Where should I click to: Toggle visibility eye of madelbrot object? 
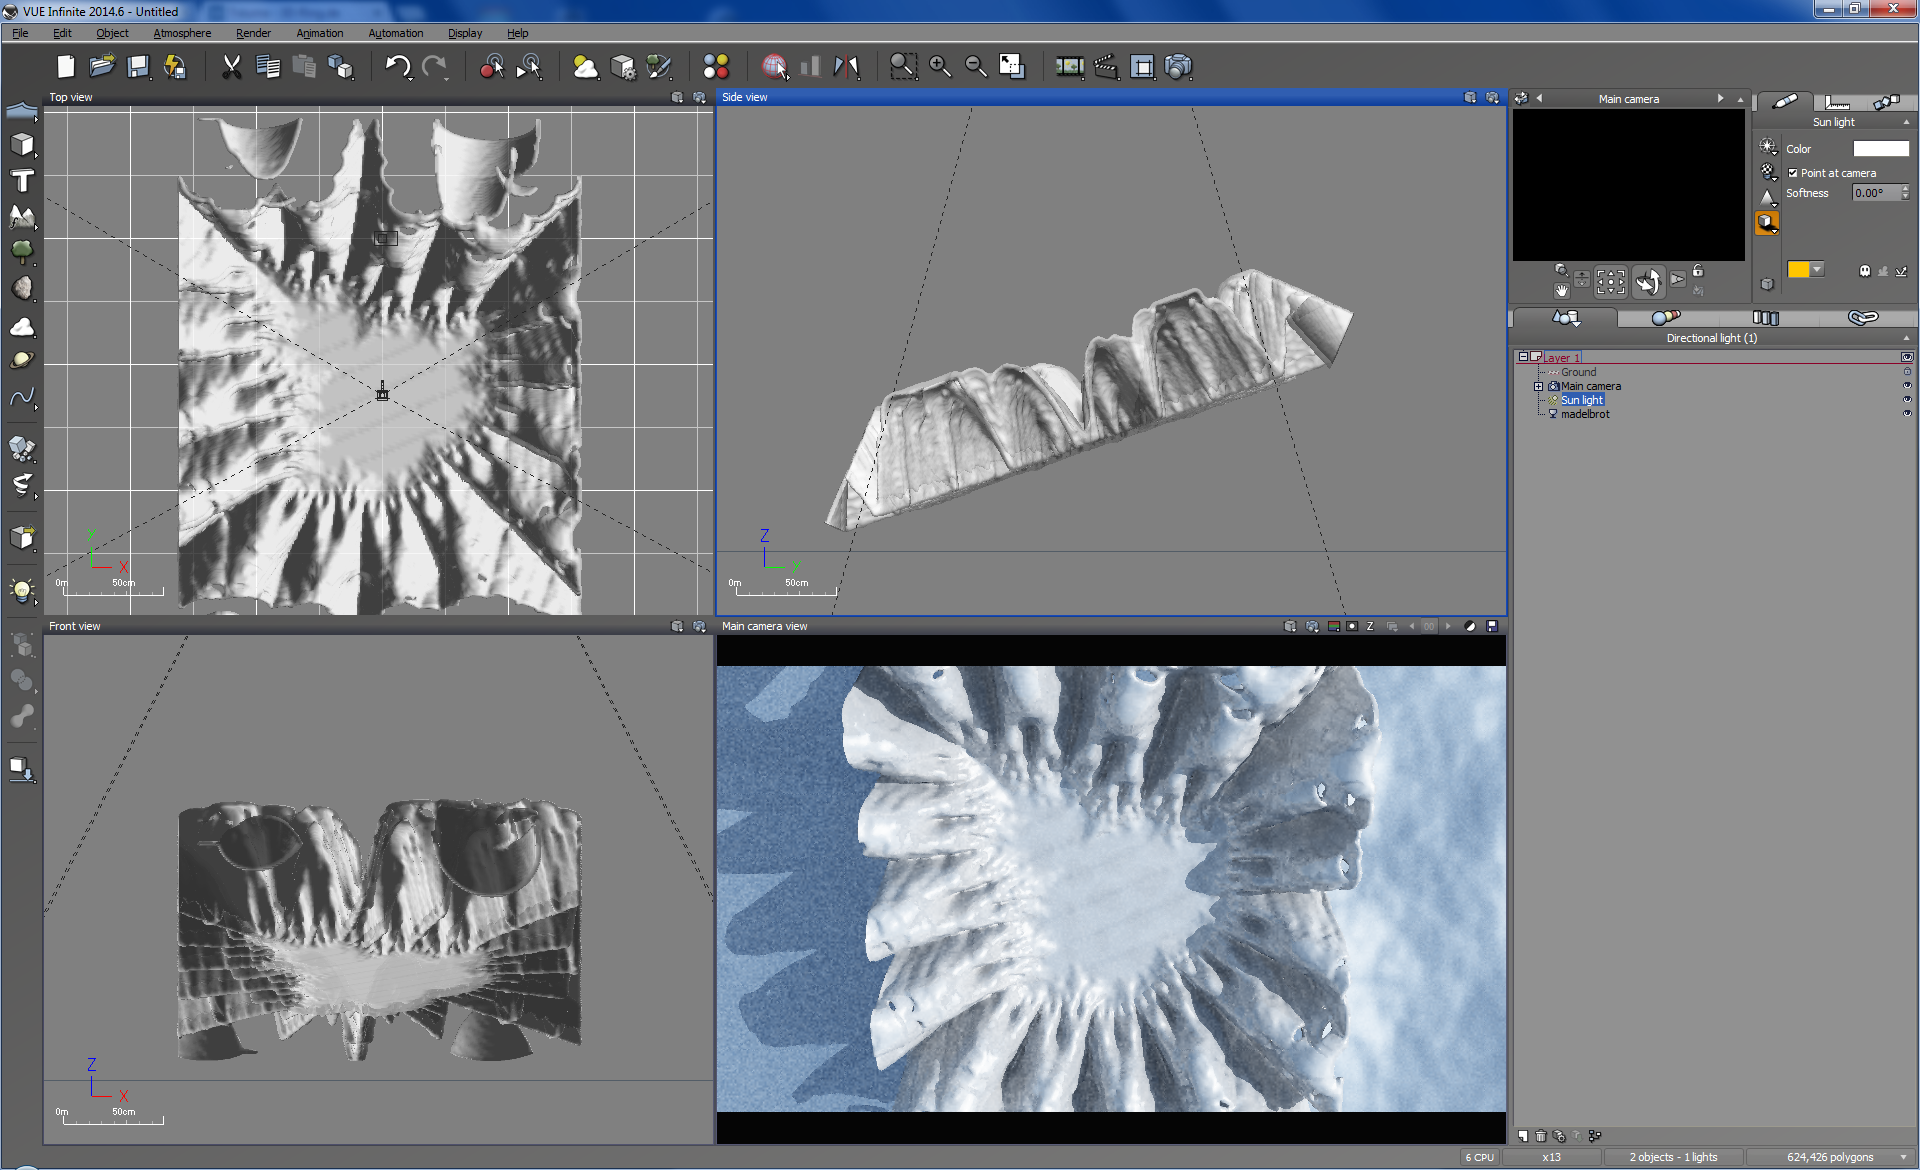tap(1906, 414)
